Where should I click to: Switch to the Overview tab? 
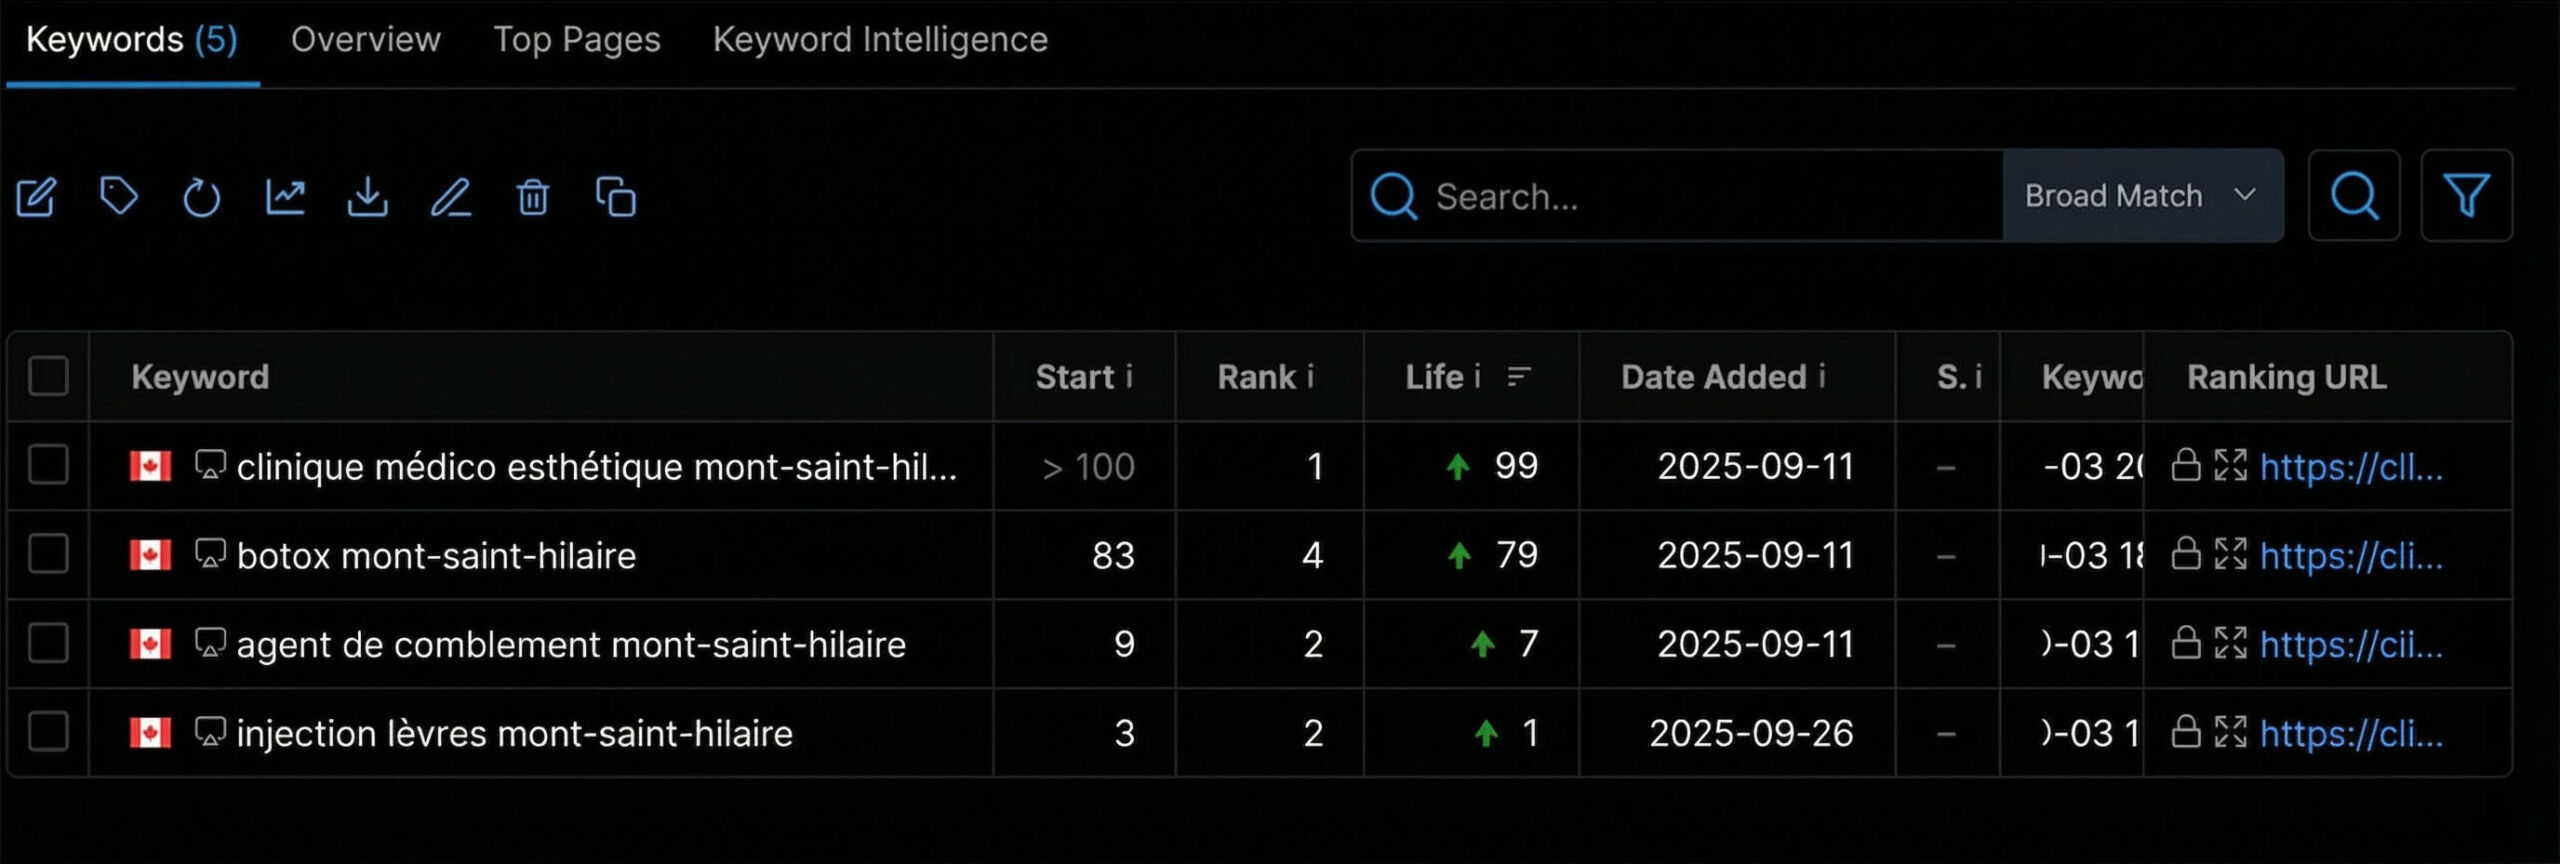click(365, 40)
